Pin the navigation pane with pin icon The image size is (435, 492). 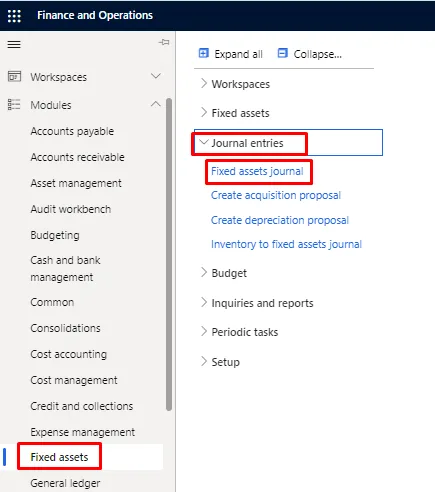[164, 42]
